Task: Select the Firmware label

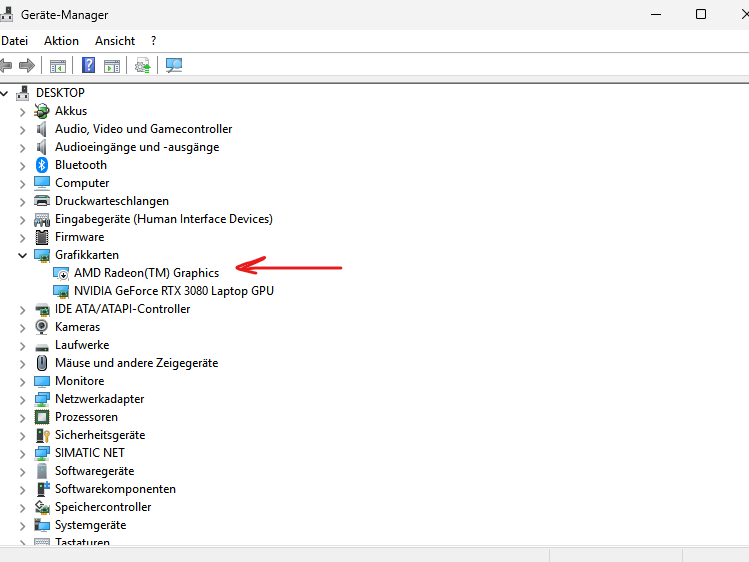Action: (x=79, y=237)
